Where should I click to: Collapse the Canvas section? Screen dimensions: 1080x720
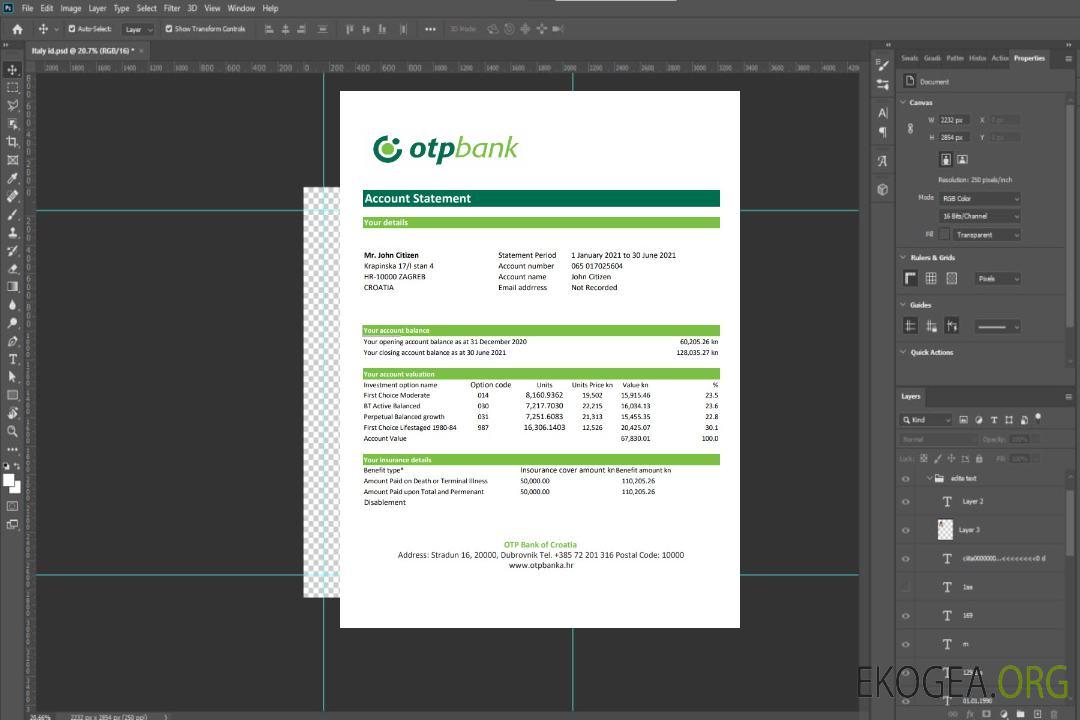[904, 103]
